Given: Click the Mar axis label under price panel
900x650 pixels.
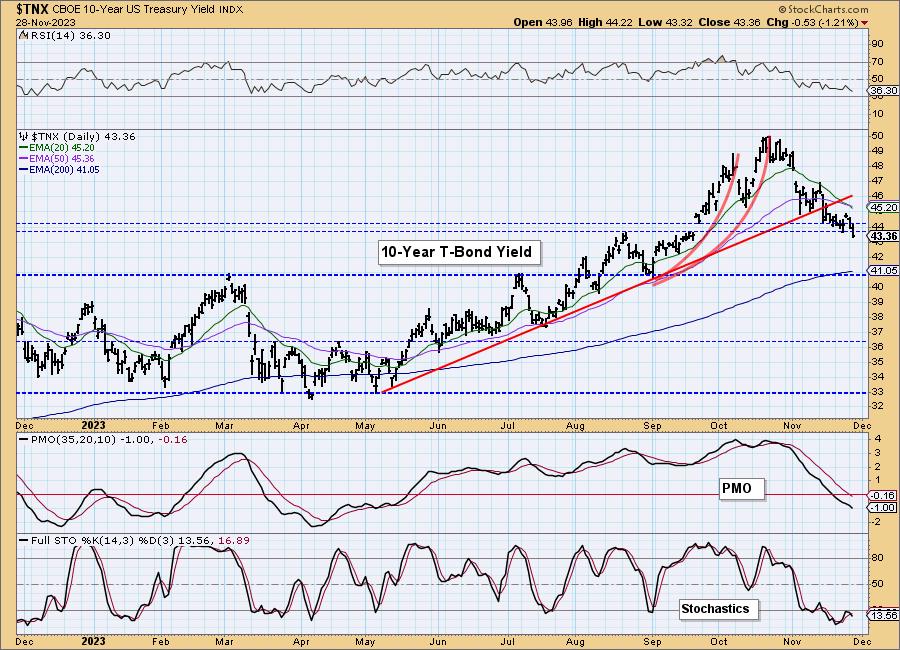Looking at the screenshot, I should 224,426.
